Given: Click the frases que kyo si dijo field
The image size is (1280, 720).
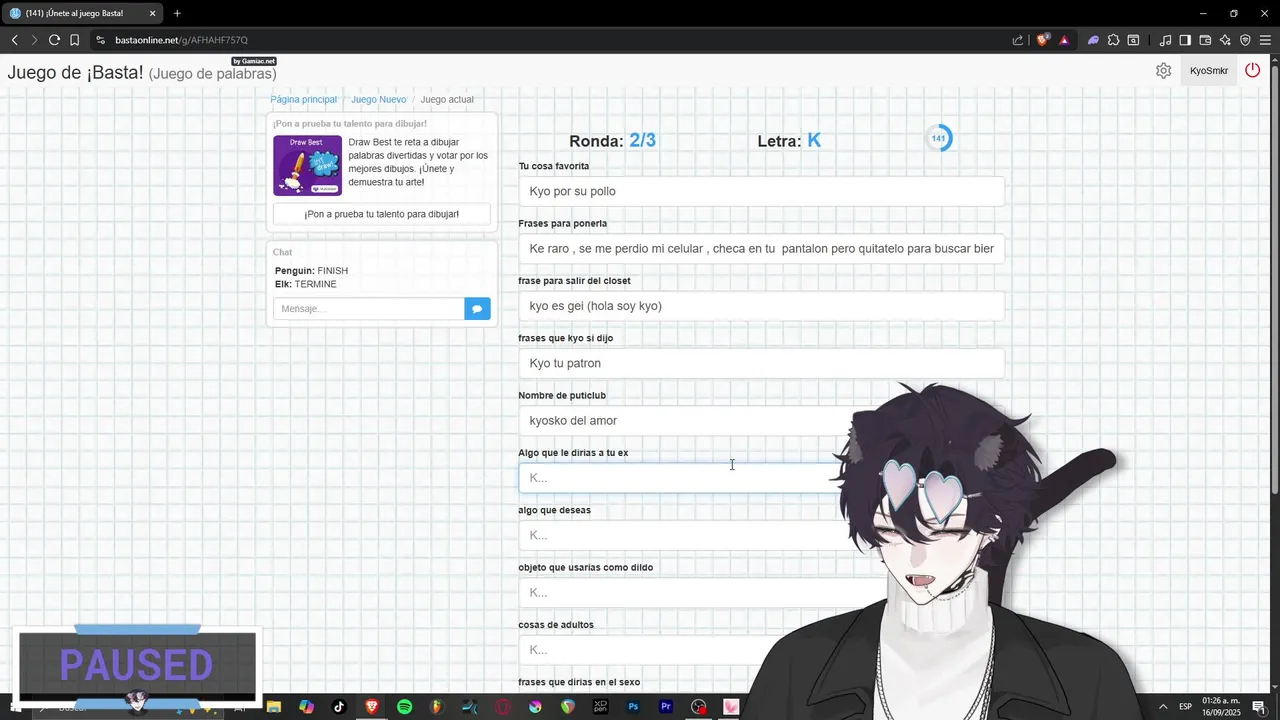Looking at the screenshot, I should click(x=761, y=363).
